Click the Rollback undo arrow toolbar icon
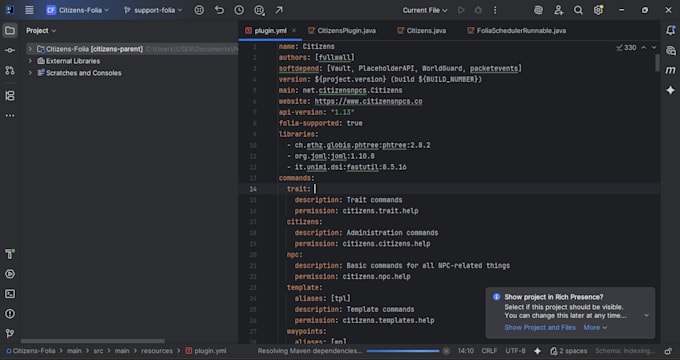The image size is (680, 360). coord(219,10)
